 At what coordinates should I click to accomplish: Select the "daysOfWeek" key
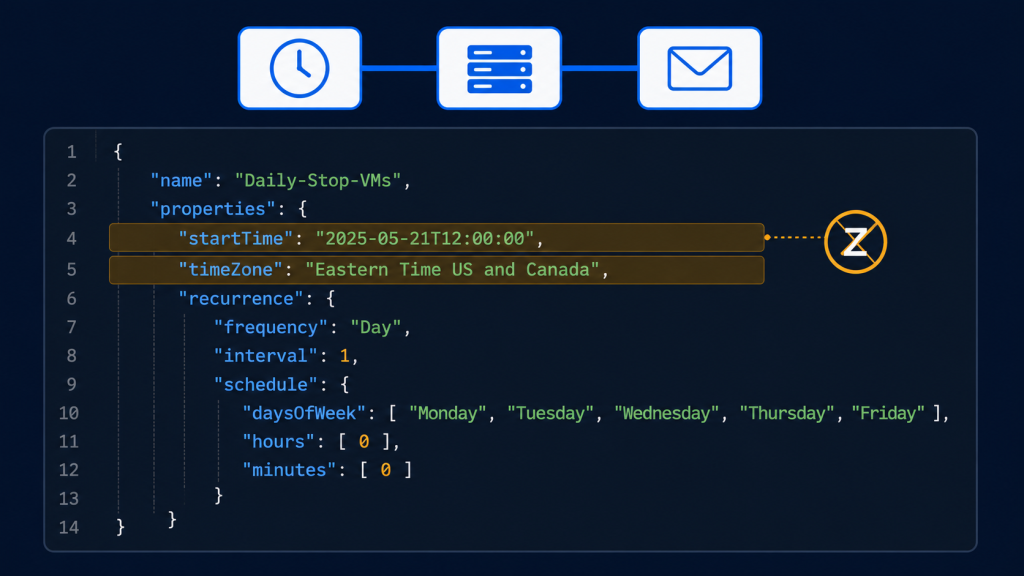[x=304, y=413]
